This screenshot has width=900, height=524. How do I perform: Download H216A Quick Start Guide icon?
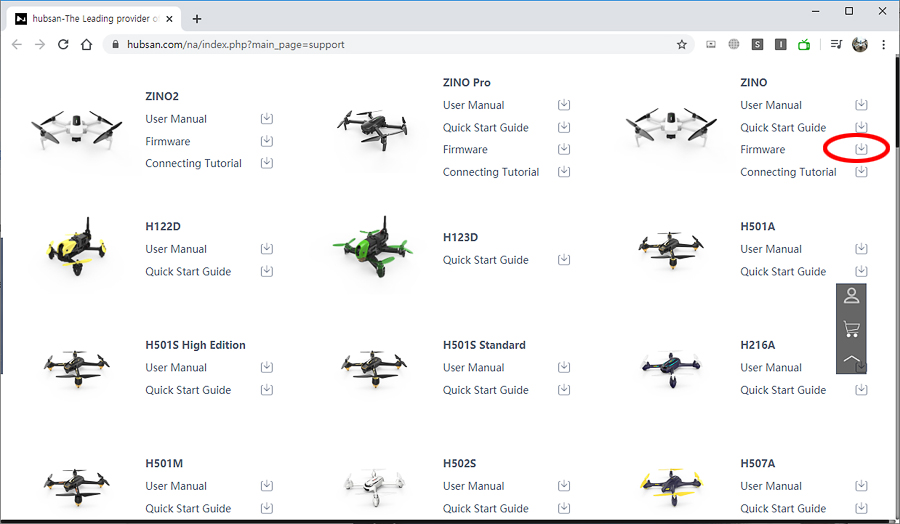pos(862,390)
